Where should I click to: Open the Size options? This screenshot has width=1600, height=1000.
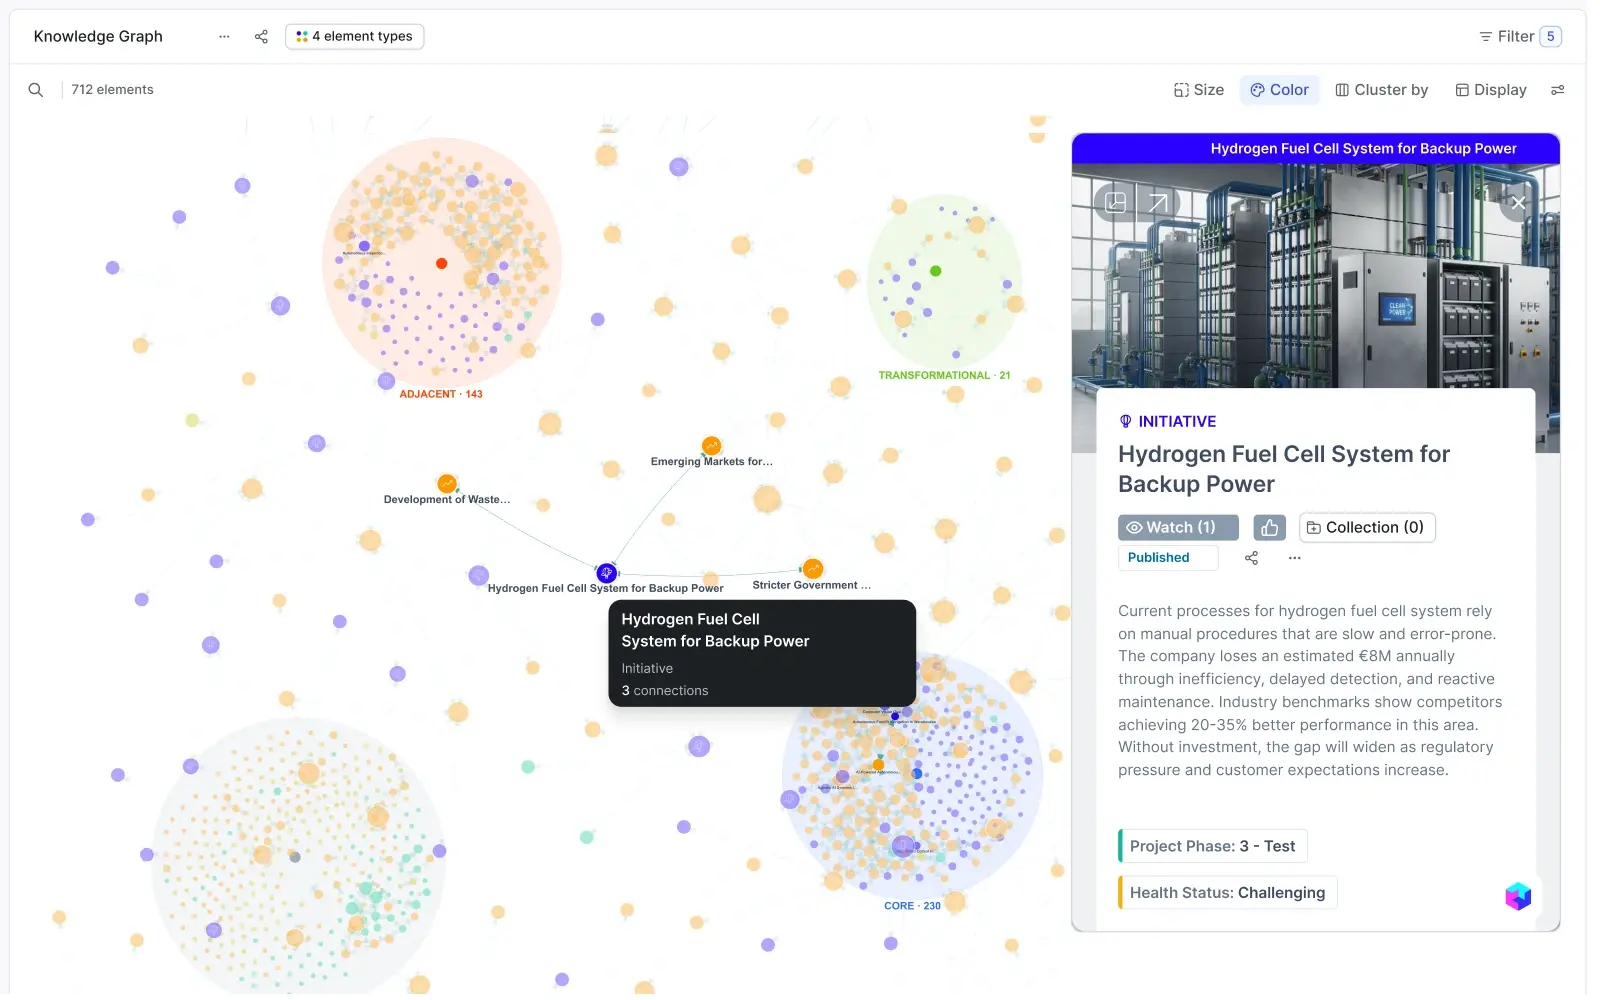[x=1199, y=90]
